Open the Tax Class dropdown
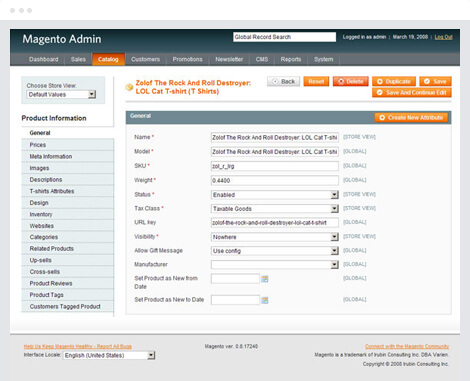Screen dimensions: 470x381 click(x=275, y=209)
